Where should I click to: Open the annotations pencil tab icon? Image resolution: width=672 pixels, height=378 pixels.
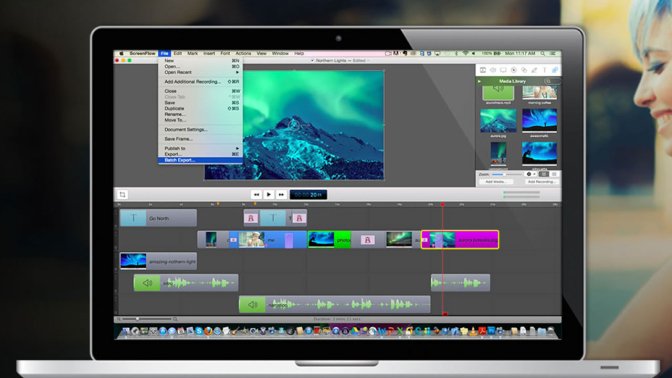pos(534,70)
